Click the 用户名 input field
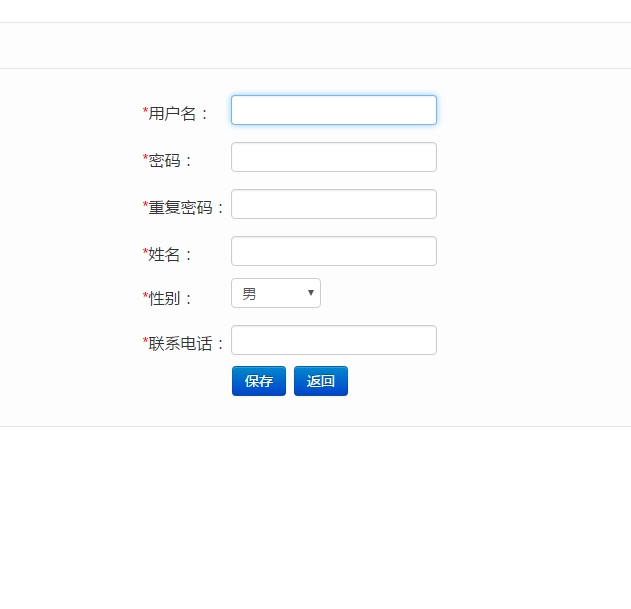The image size is (631, 609). [x=334, y=110]
